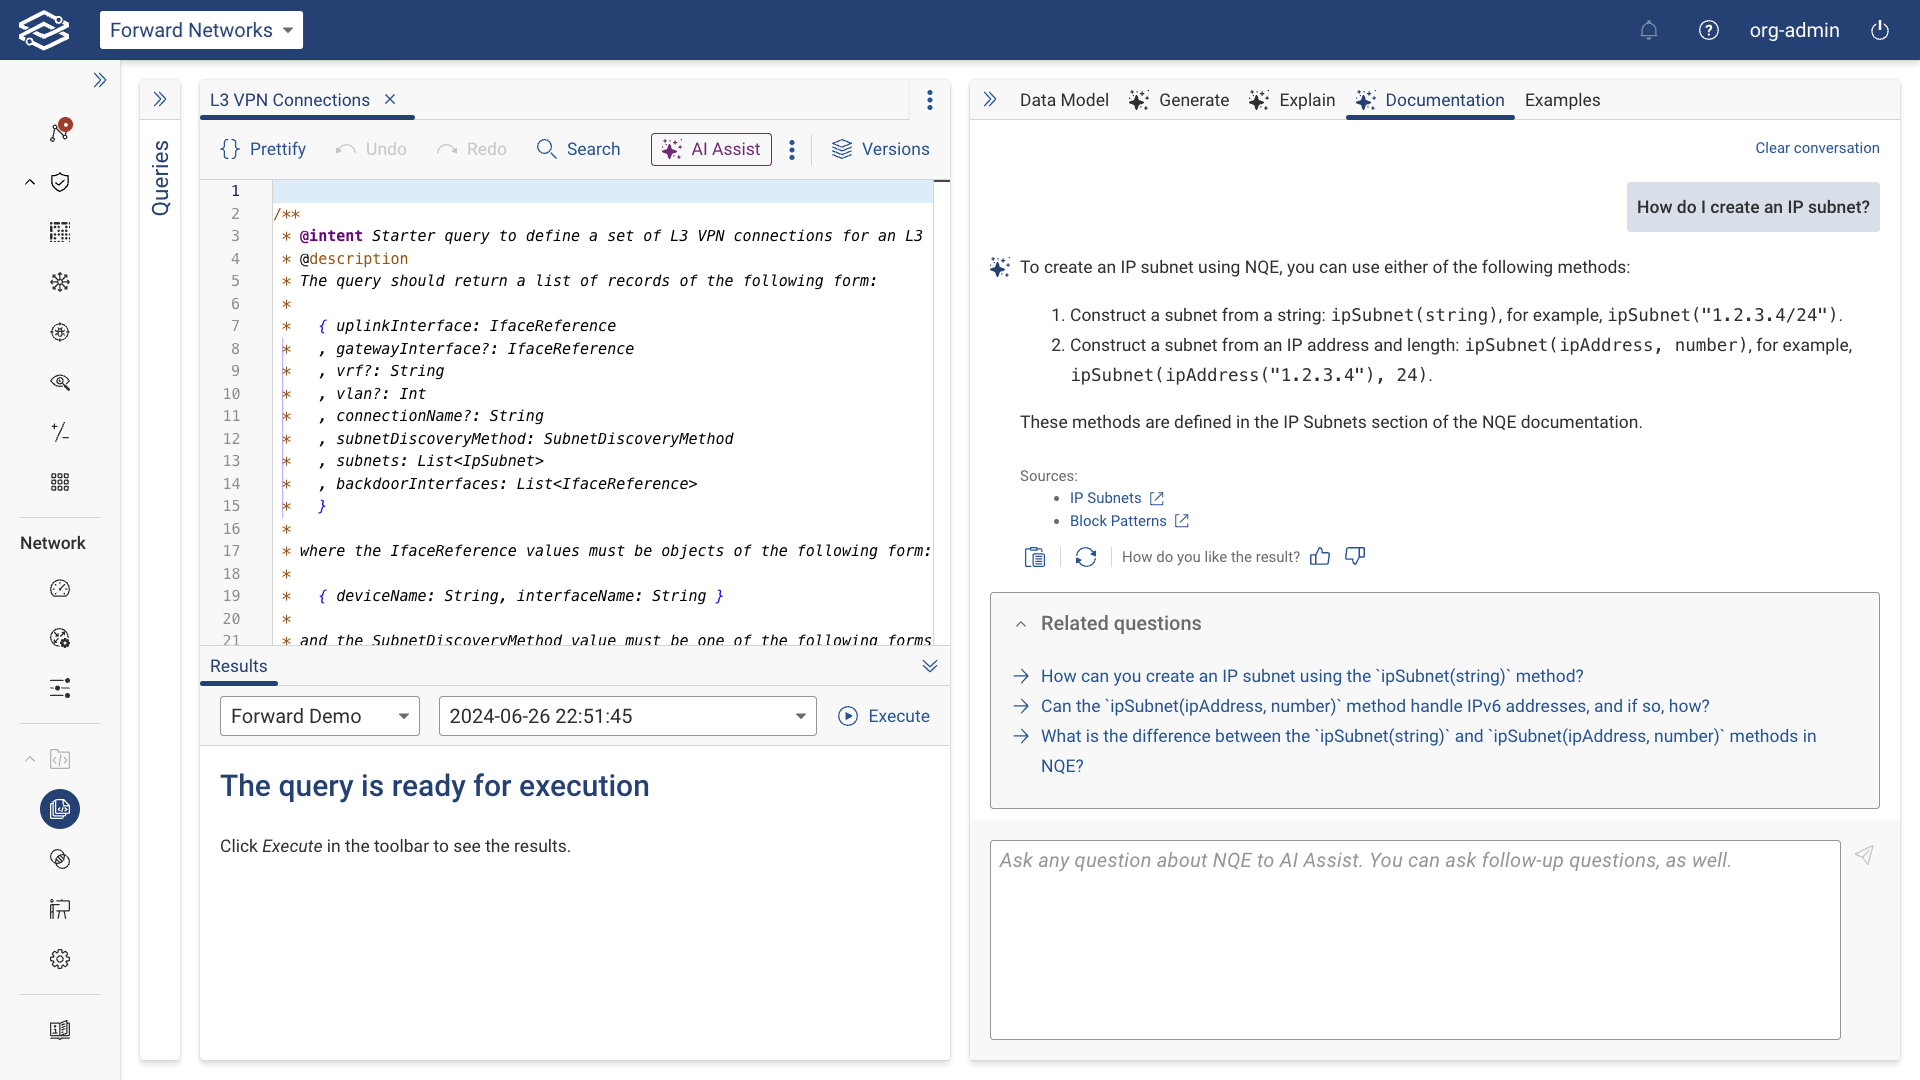Collapse the Related questions section
The height and width of the screenshot is (1080, 1920).
pyautogui.click(x=1021, y=623)
